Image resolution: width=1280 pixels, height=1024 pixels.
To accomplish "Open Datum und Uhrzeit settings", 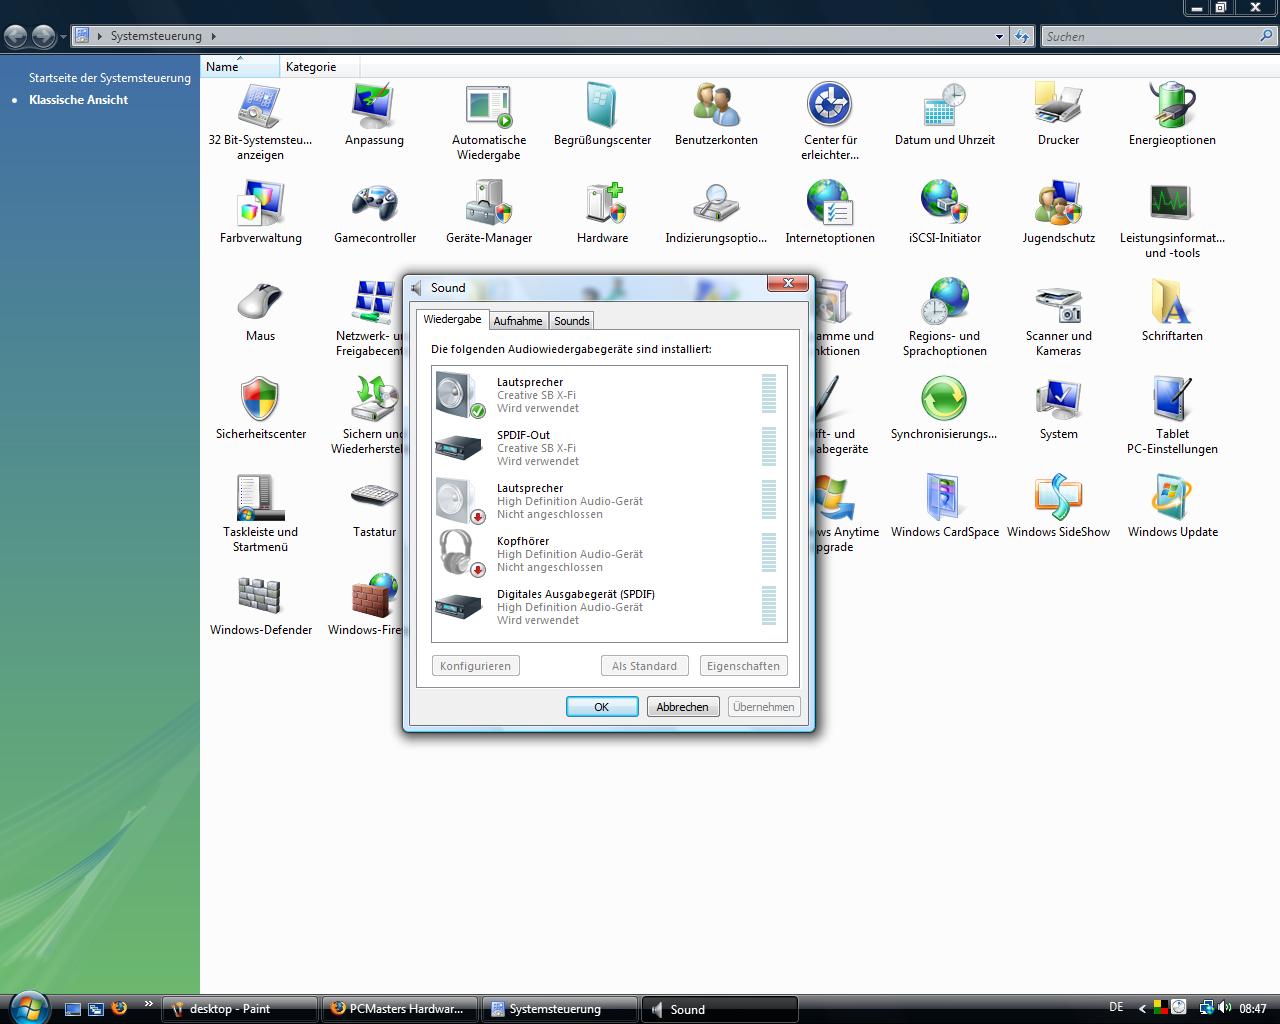I will point(944,106).
